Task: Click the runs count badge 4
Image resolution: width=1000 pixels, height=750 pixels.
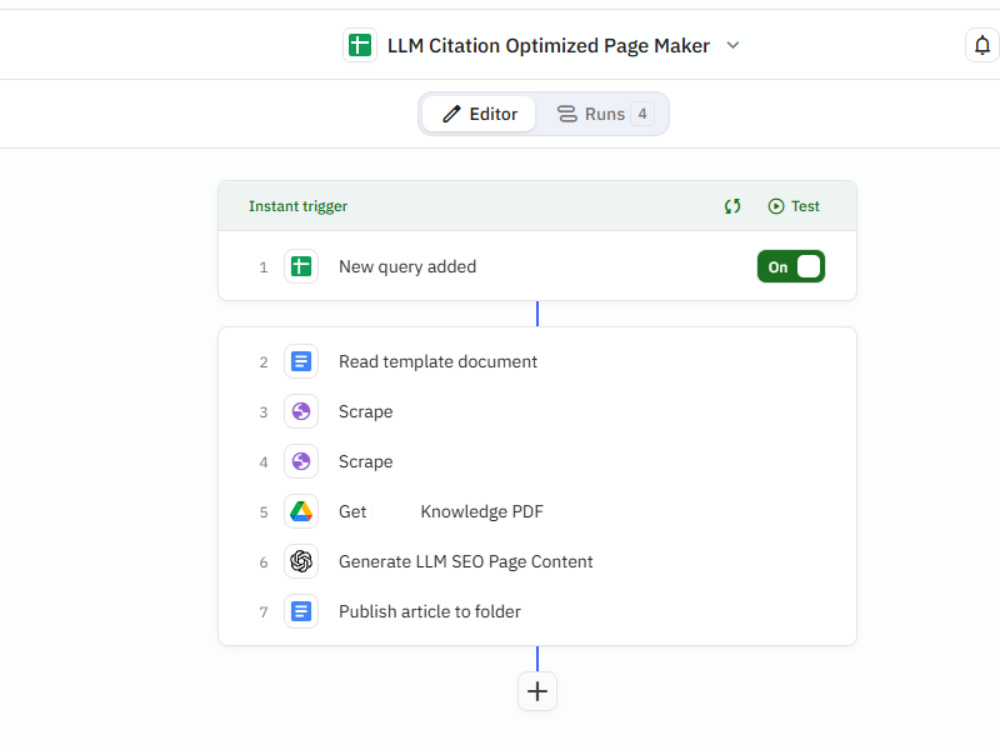Action: (642, 114)
